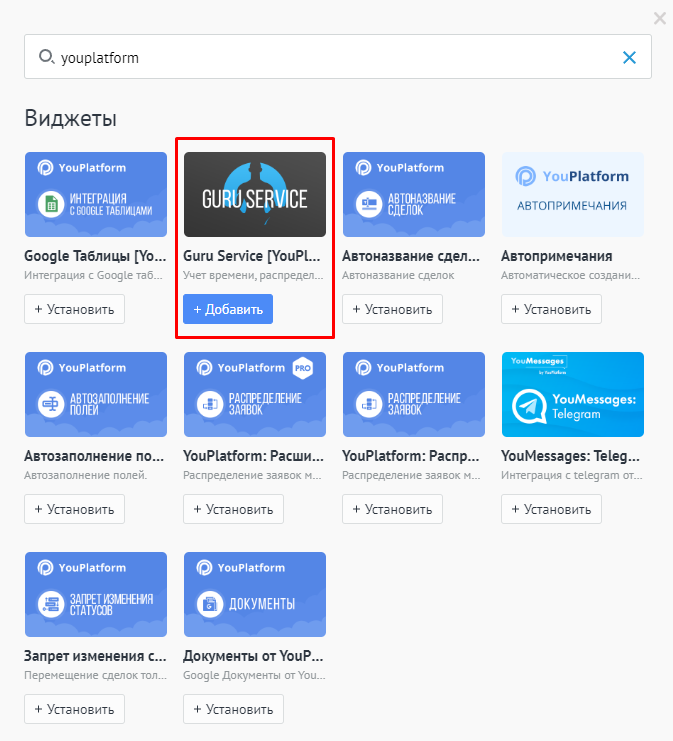
Task: Click the YouMessages: Teleg... title
Action: [x=570, y=456]
